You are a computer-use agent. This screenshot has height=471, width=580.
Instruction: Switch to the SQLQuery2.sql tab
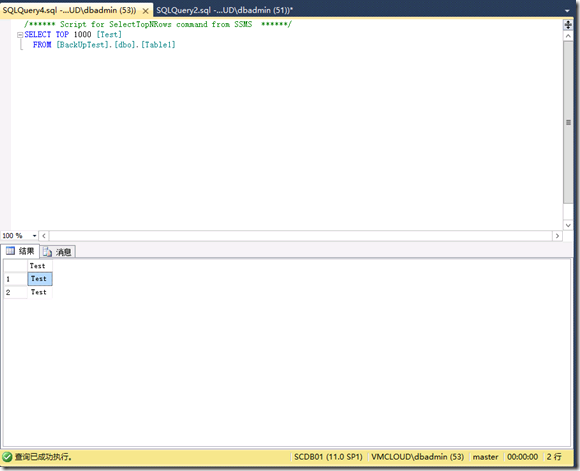(x=224, y=10)
